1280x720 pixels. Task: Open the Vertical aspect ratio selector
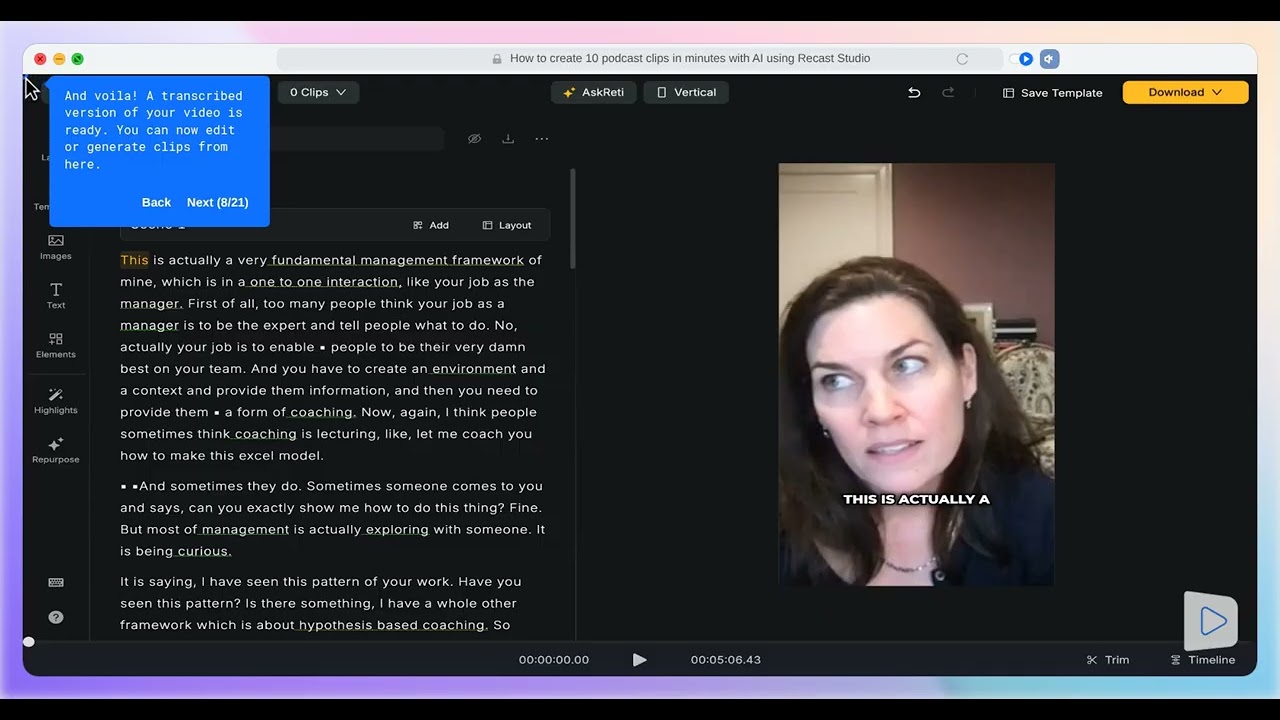686,92
